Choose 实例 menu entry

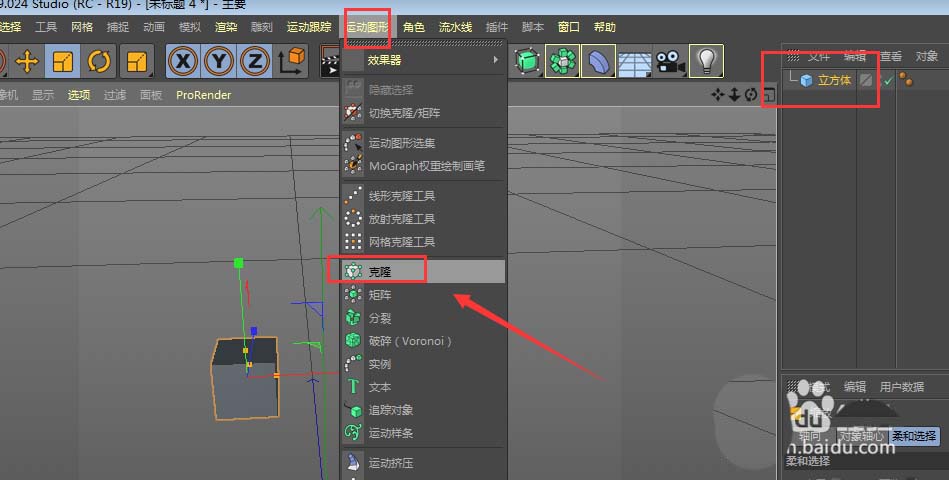[424, 364]
